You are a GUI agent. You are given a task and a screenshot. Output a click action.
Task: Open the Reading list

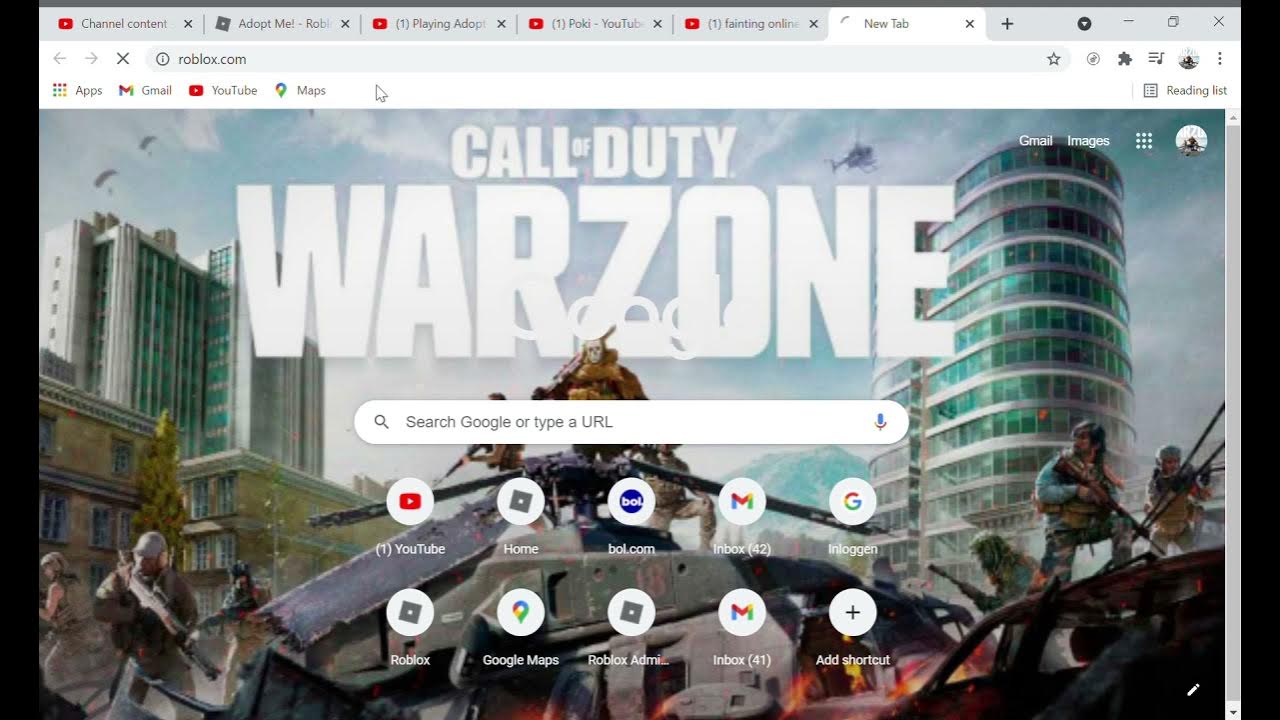pyautogui.click(x=1184, y=90)
